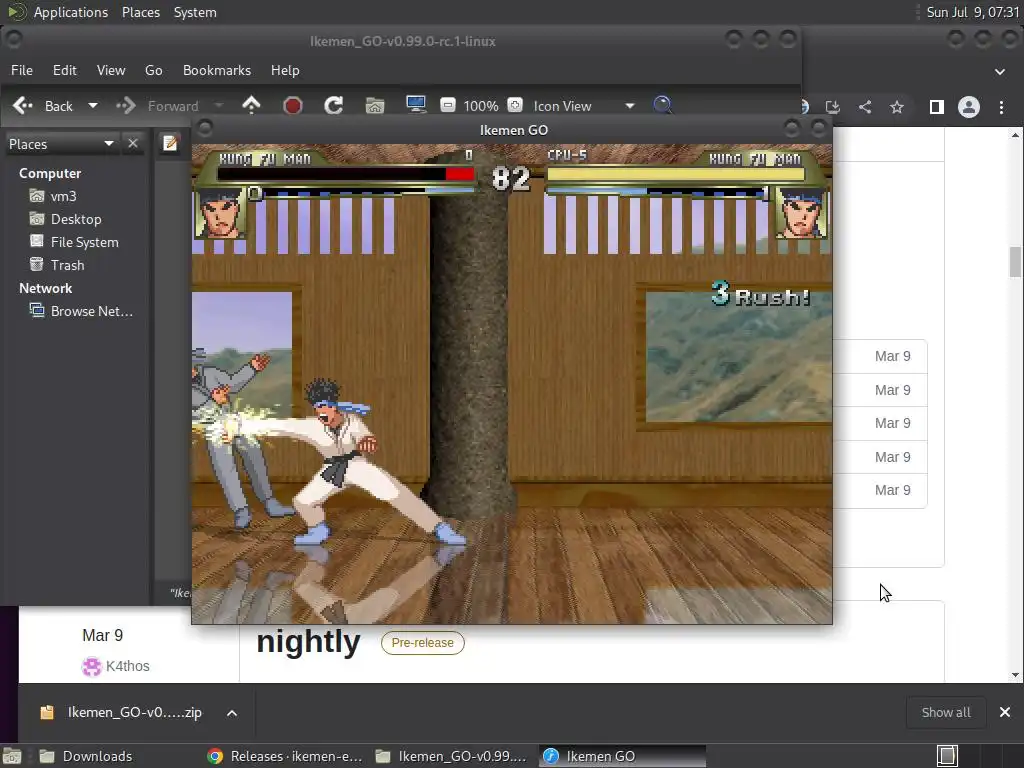The image size is (1024, 768).
Task: Click the Ikemen GO window menu button
Action: (205, 129)
